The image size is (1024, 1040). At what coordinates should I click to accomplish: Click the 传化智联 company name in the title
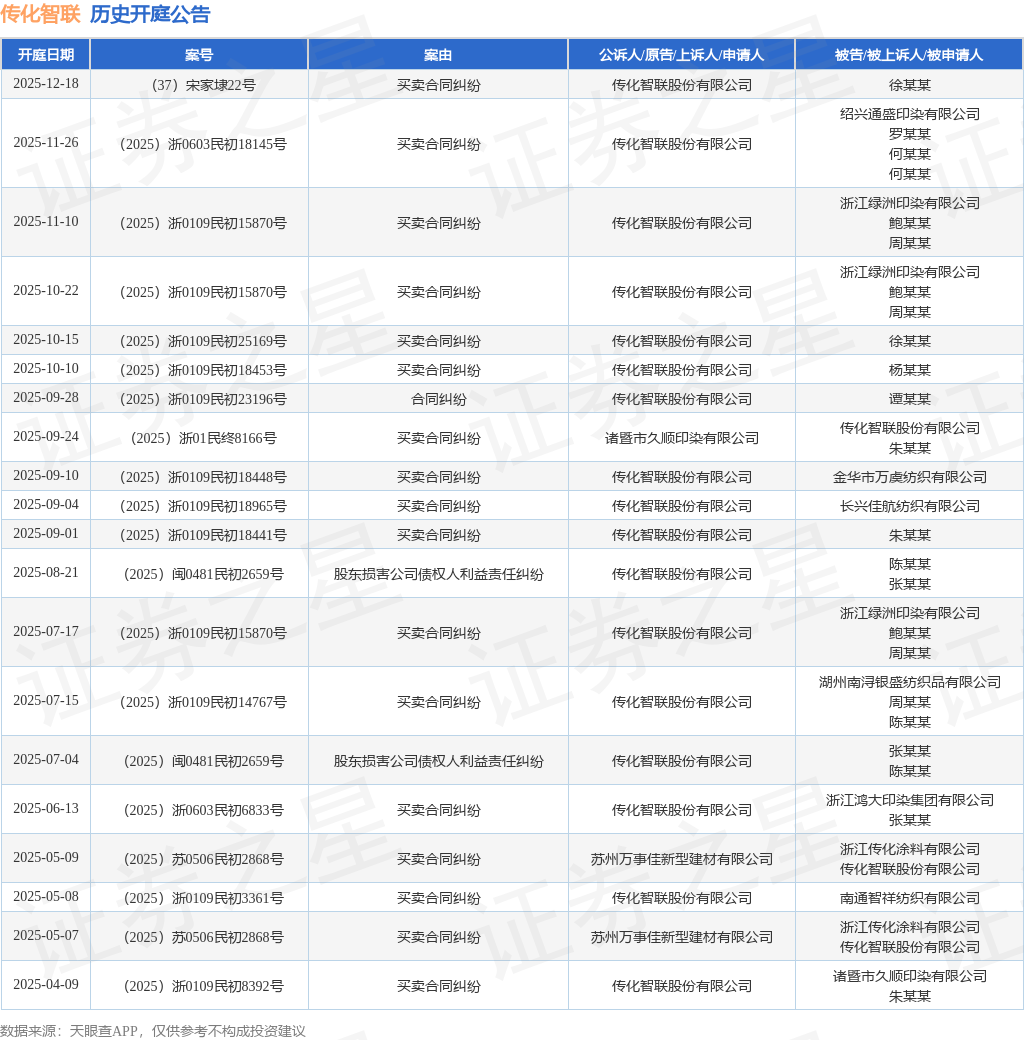[x=40, y=14]
